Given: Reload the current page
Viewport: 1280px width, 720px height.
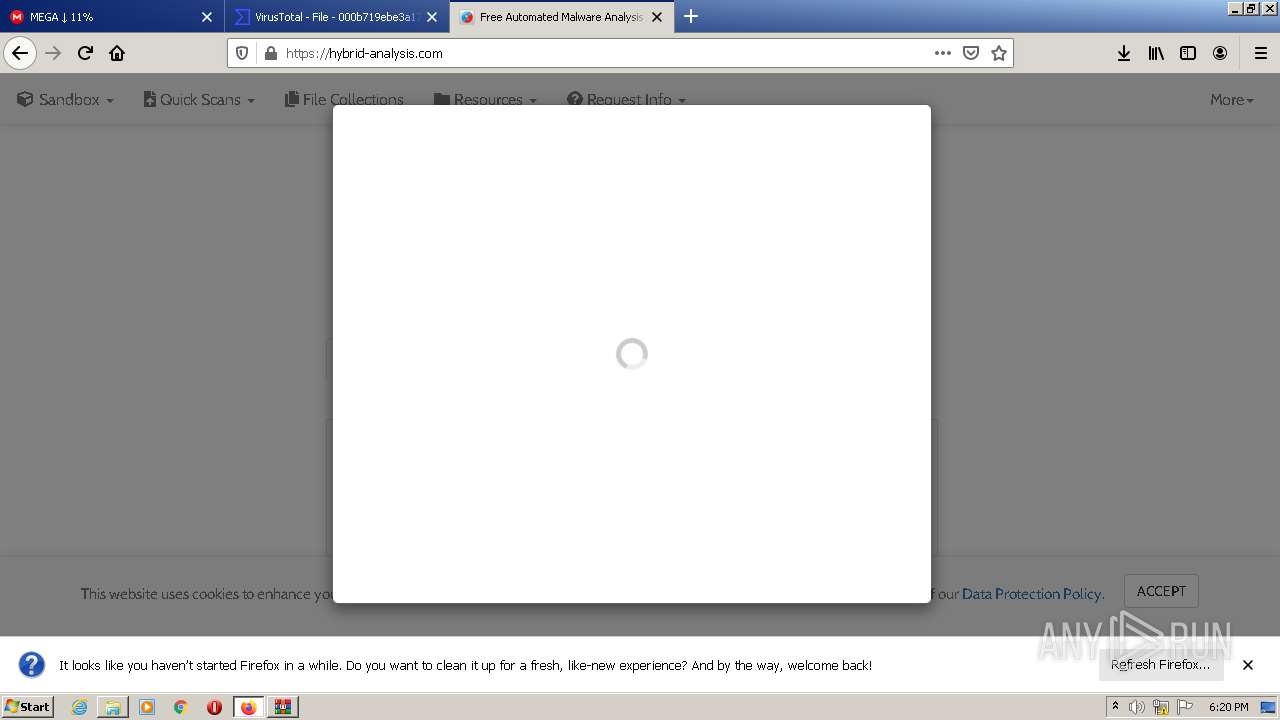Looking at the screenshot, I should click(x=86, y=53).
